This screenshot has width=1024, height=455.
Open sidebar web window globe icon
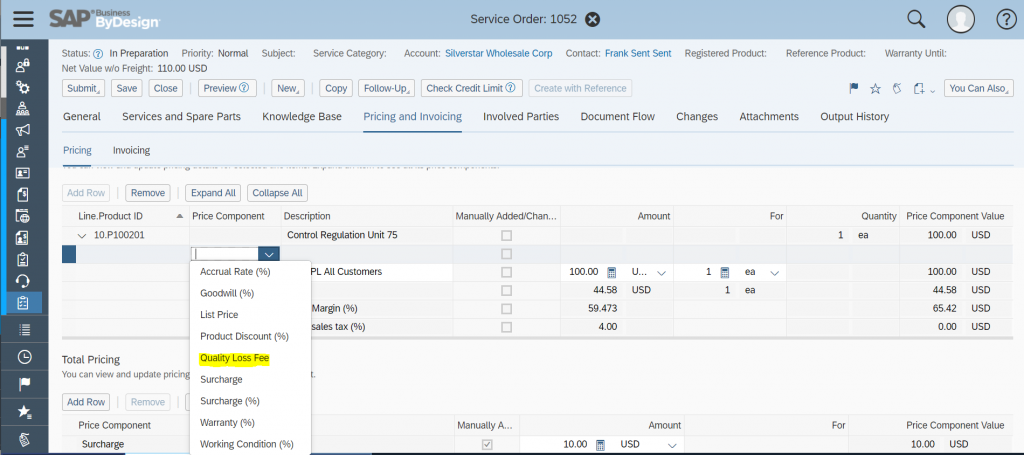pos(23,216)
